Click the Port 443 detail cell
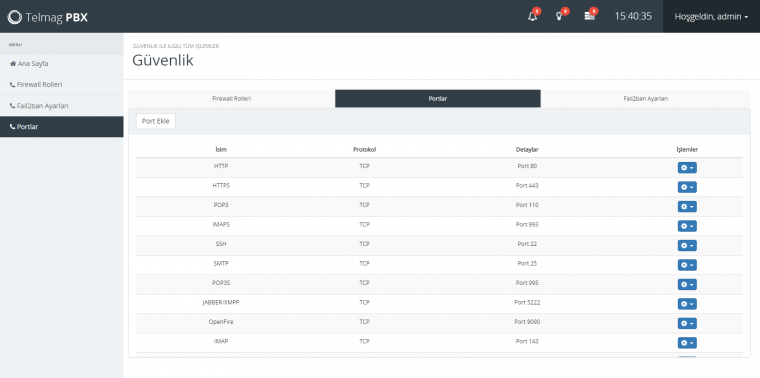Viewport: 760px width, 378px height. pyautogui.click(x=527, y=186)
